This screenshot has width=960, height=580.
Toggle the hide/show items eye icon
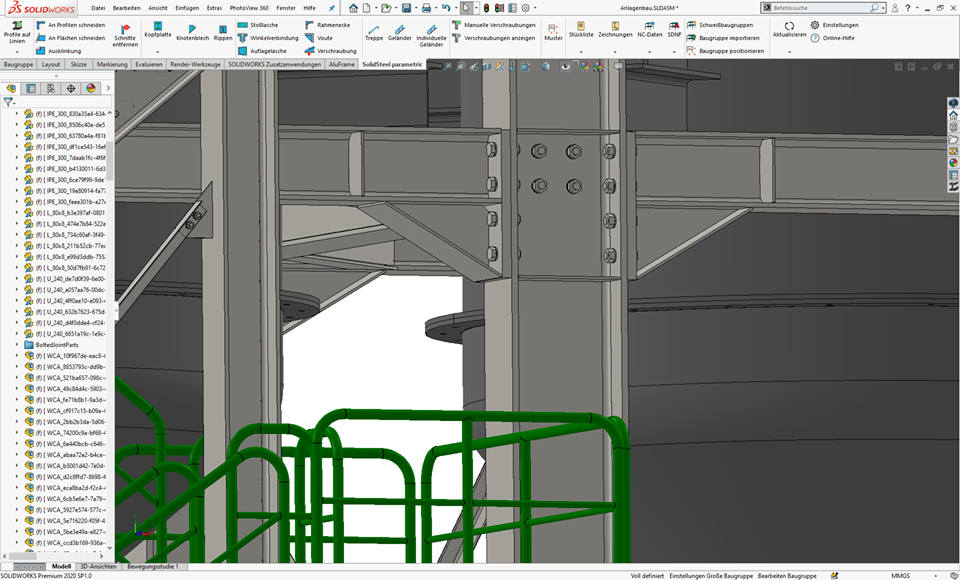566,66
